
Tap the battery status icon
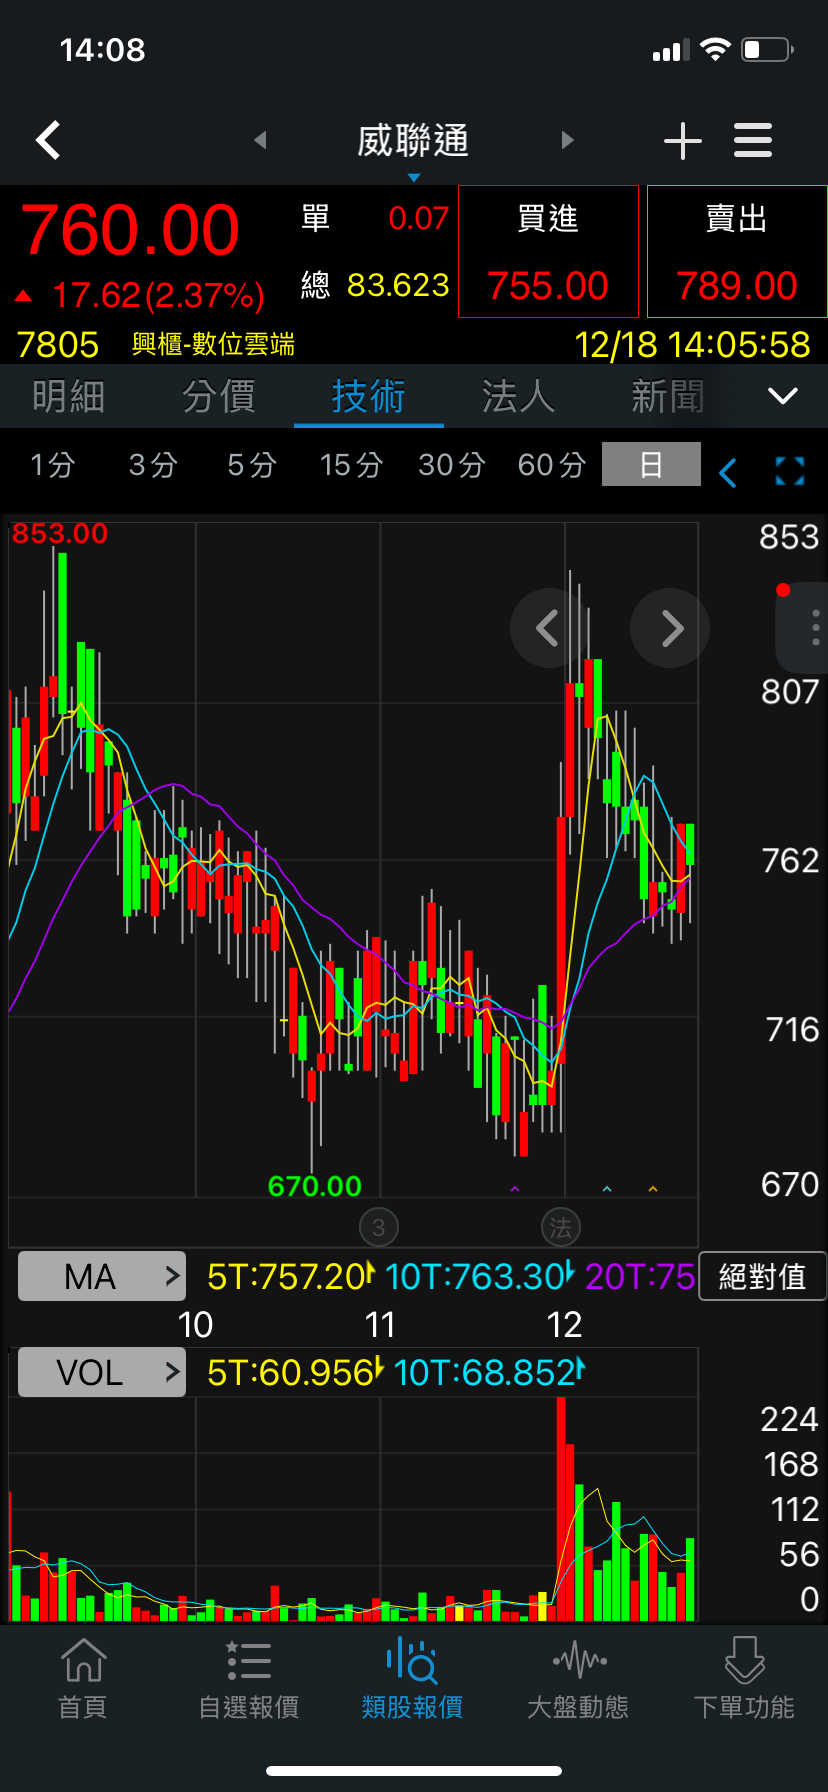click(x=767, y=50)
